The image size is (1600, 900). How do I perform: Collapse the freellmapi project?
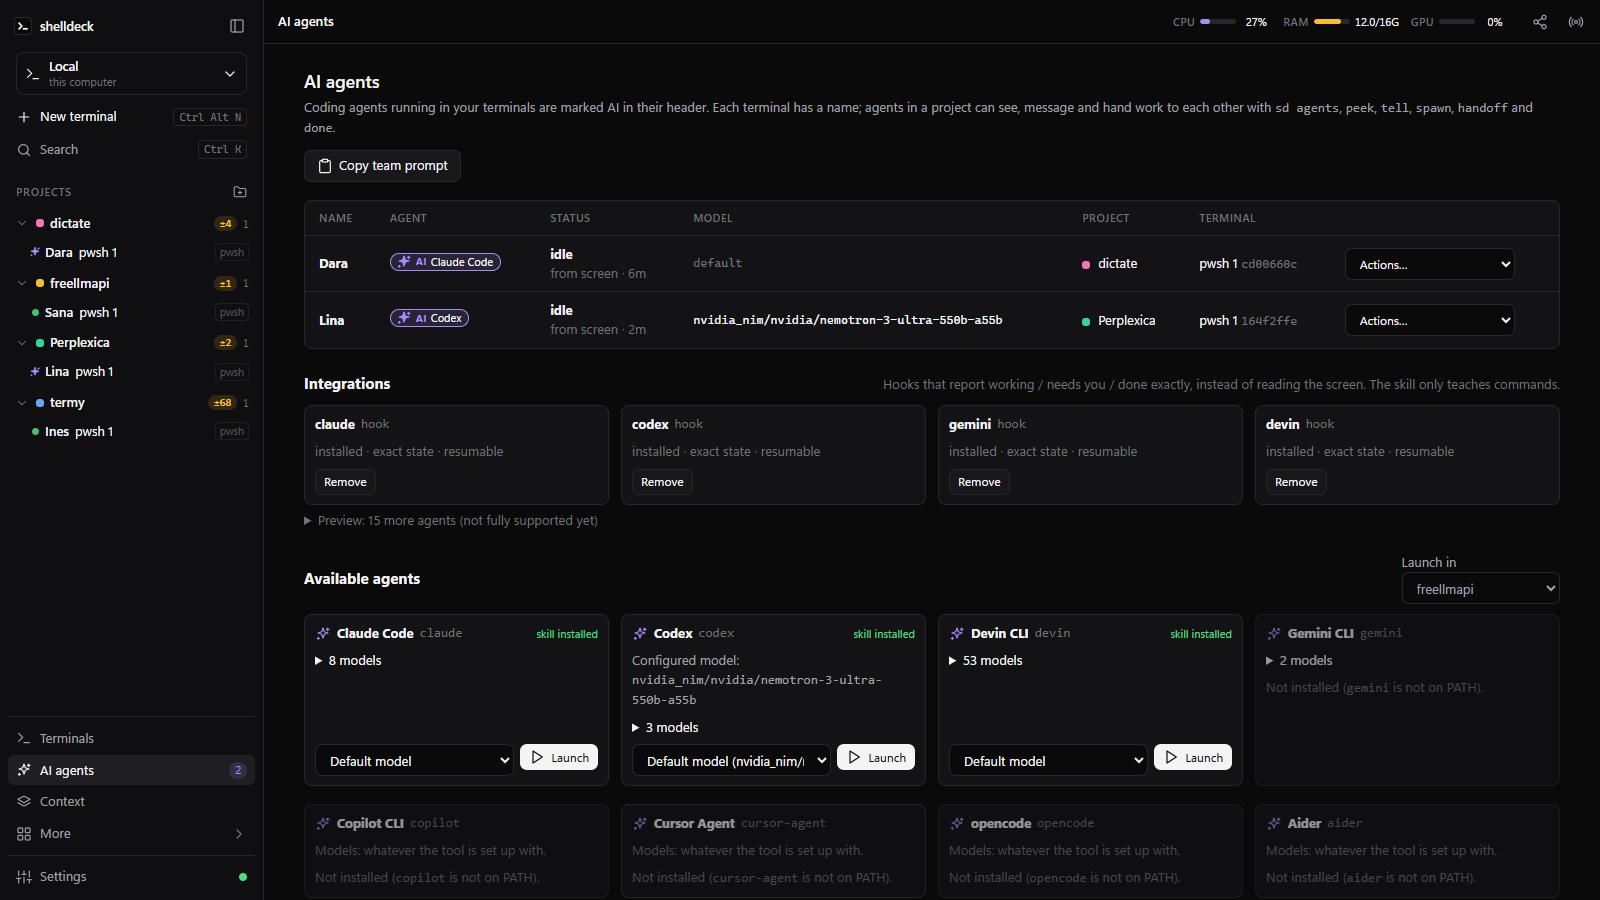[x=22, y=284]
